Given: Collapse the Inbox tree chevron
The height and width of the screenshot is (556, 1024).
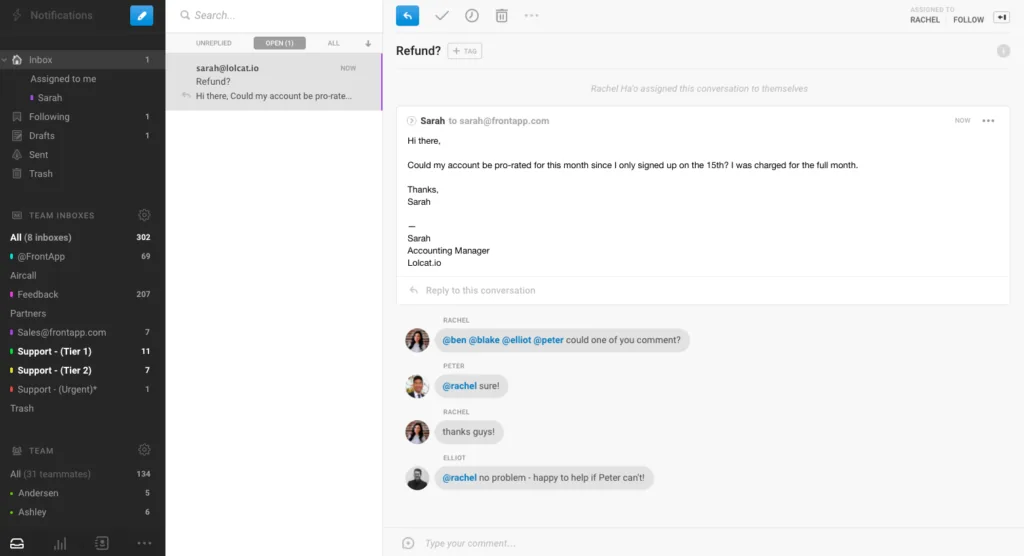Looking at the screenshot, I should coord(5,59).
